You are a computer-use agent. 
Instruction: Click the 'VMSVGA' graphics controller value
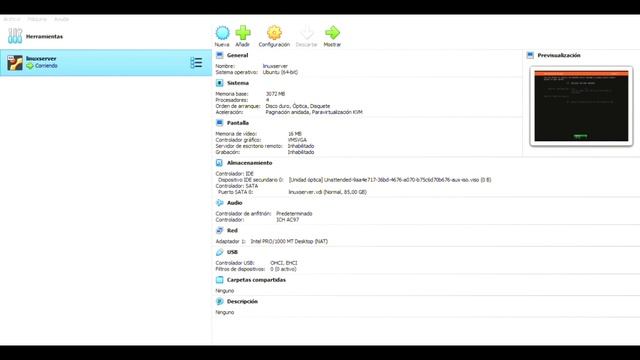point(298,140)
